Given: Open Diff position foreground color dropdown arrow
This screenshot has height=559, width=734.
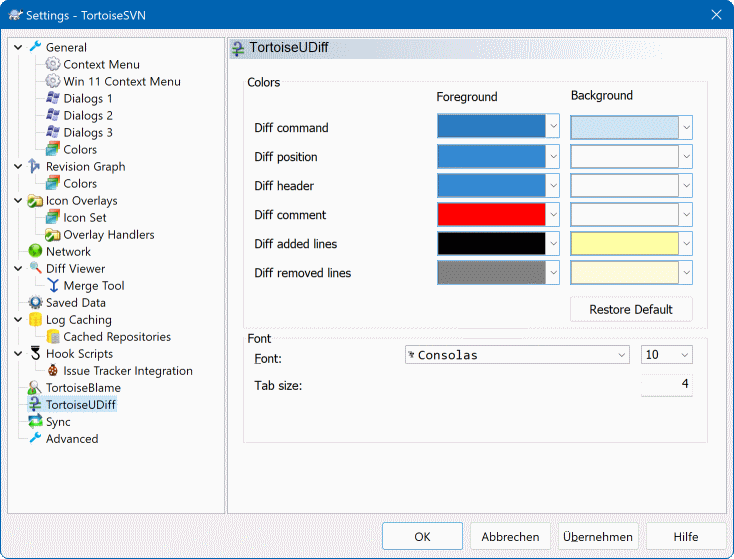Looking at the screenshot, I should click(553, 156).
